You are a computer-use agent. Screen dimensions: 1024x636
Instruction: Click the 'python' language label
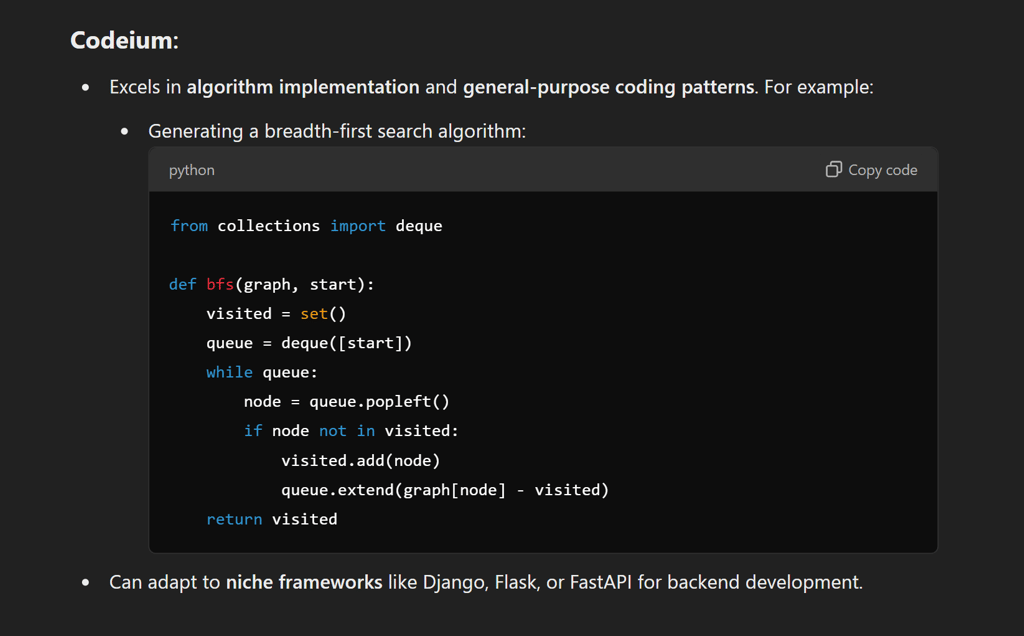pos(191,170)
